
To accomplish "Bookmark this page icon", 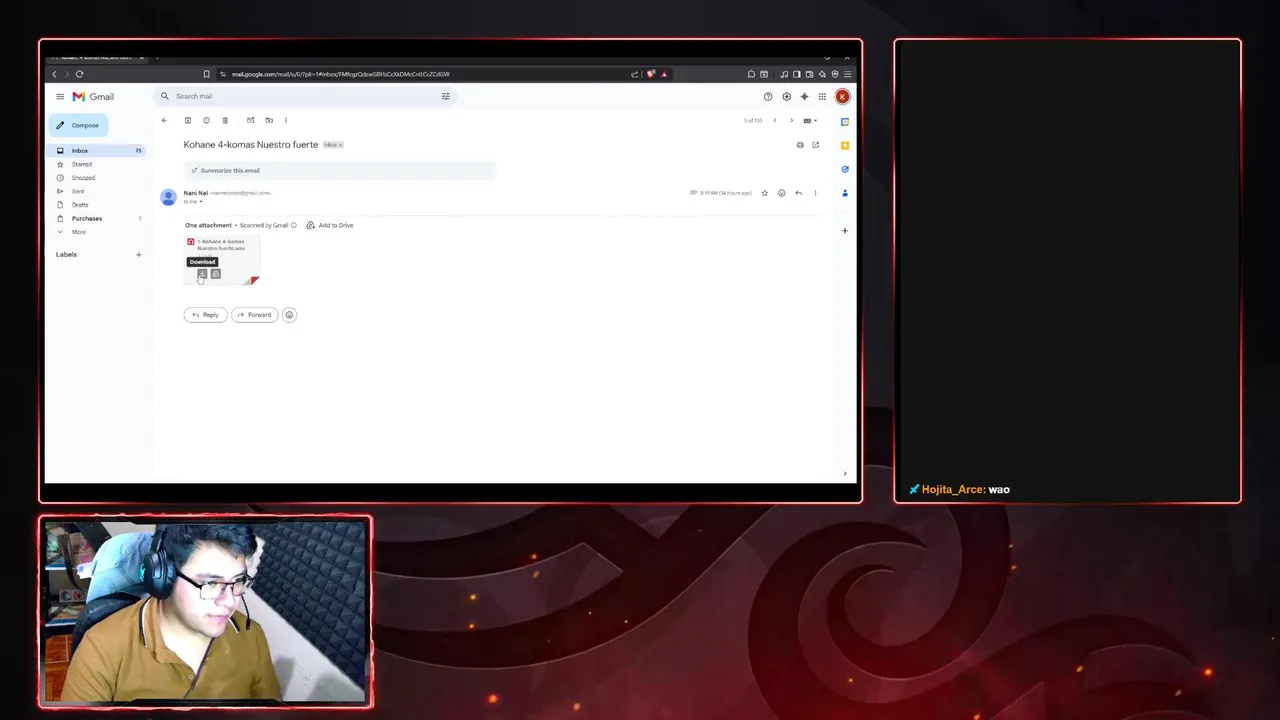I will pos(207,74).
